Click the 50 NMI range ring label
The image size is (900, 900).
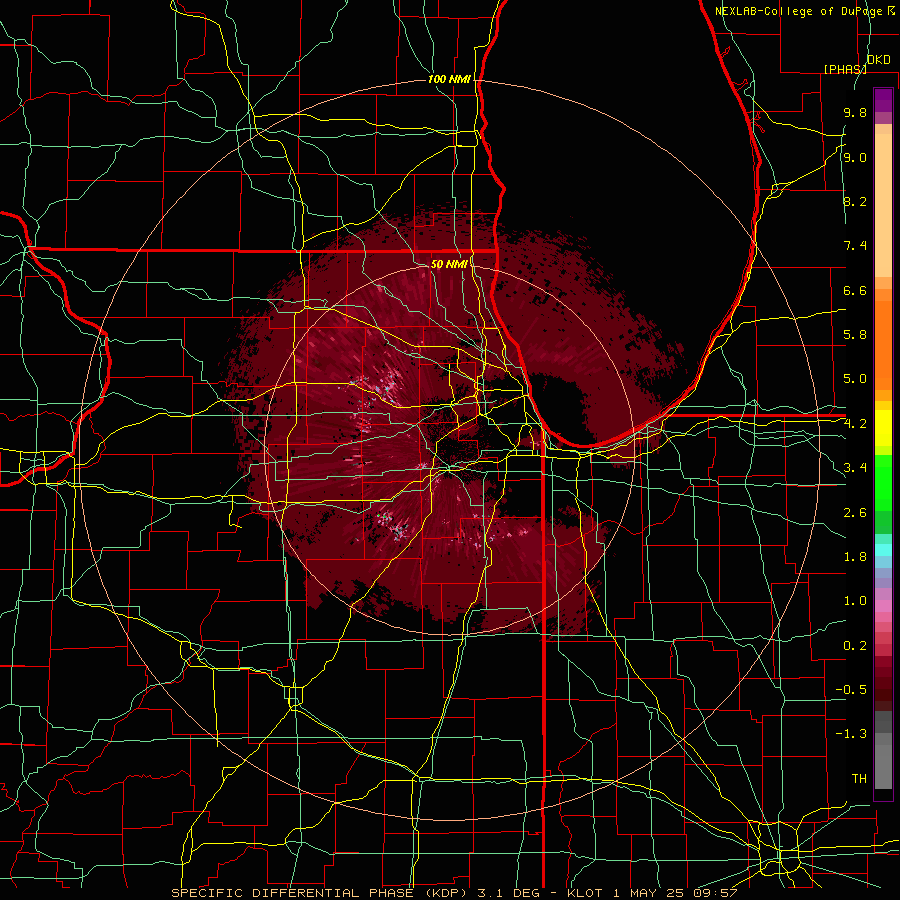449,264
